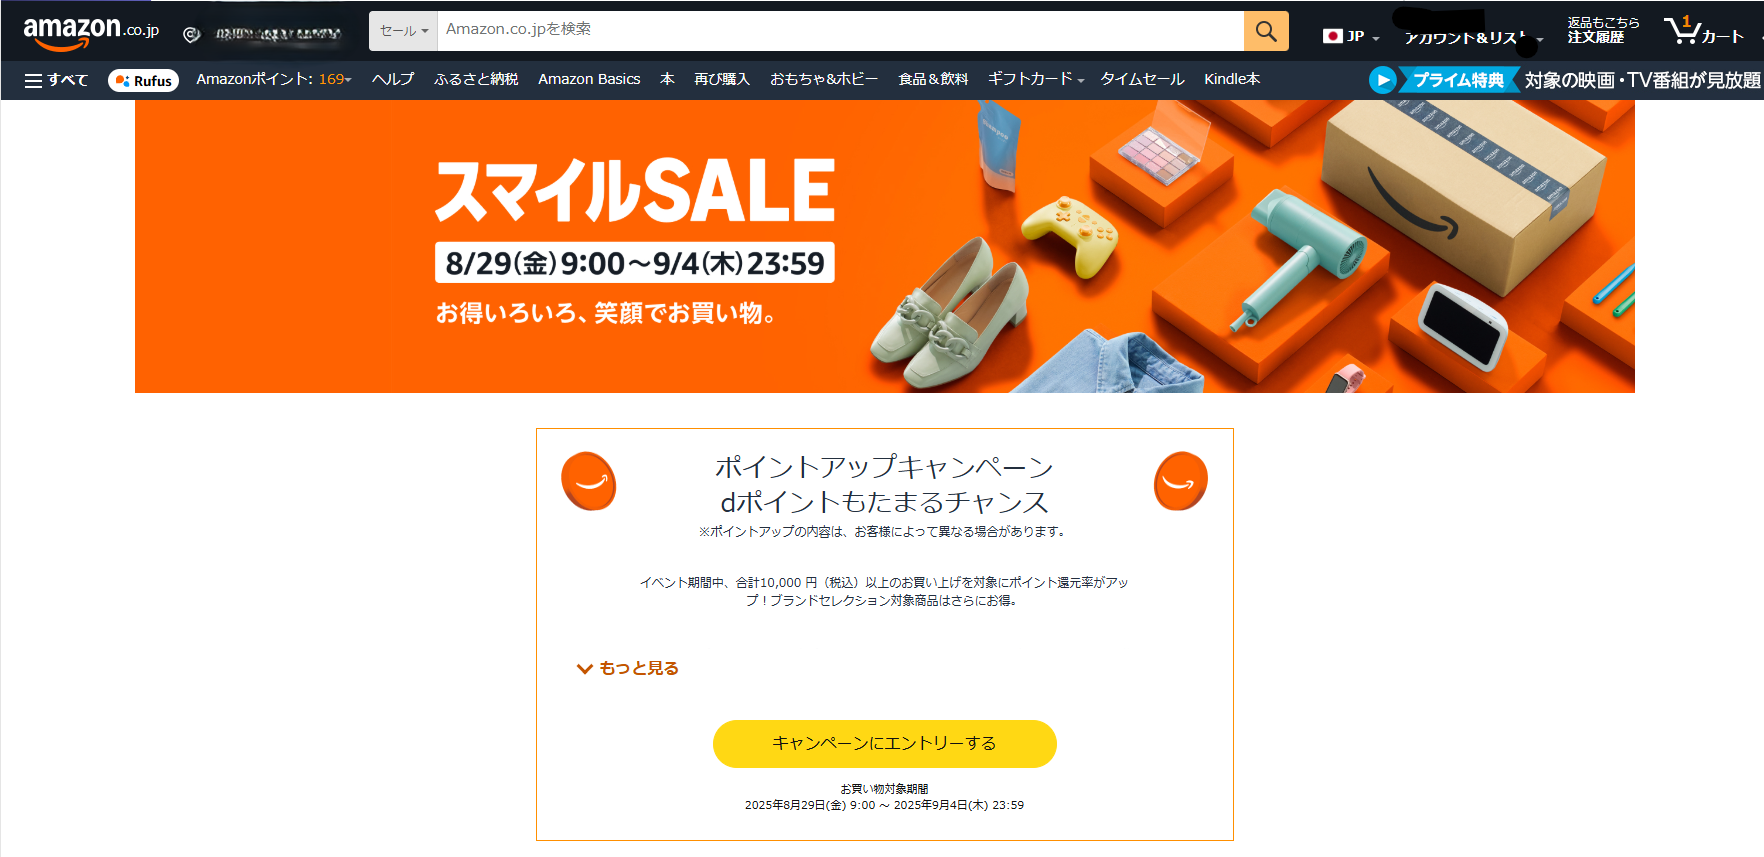Click the Amazon.co.jp logo
The height and width of the screenshot is (857, 1764).
pyautogui.click(x=91, y=32)
